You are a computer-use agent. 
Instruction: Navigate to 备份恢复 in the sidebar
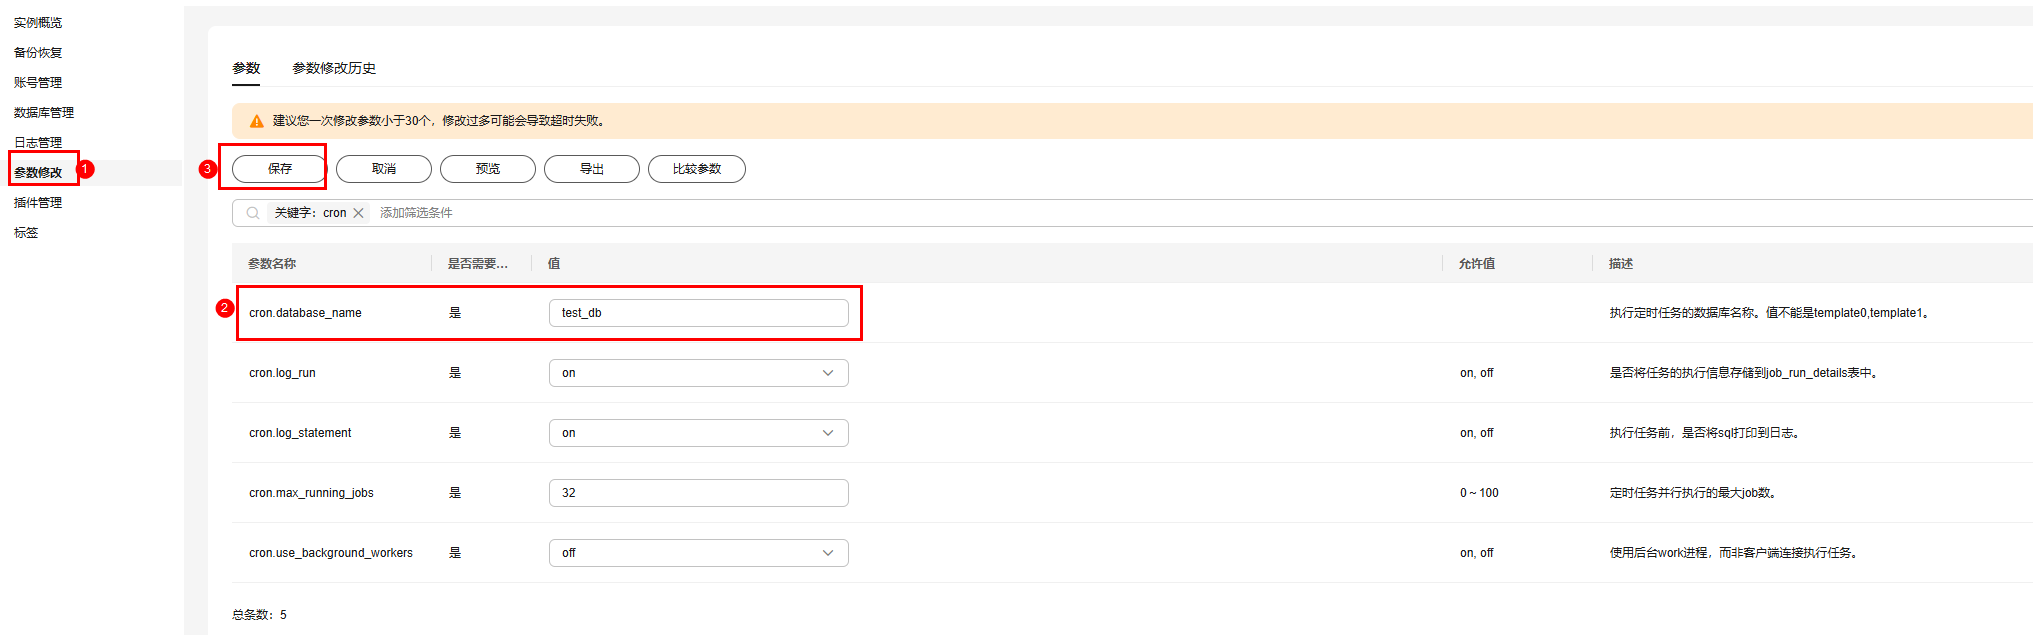tap(38, 53)
